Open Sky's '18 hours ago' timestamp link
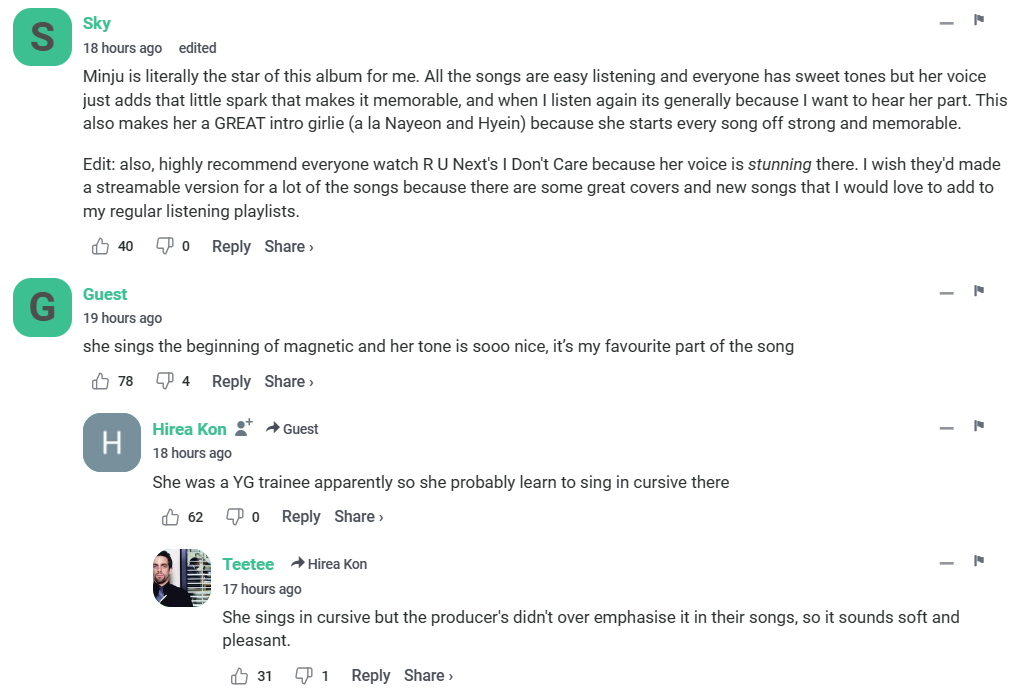This screenshot has height=694, width=1019. tap(122, 48)
